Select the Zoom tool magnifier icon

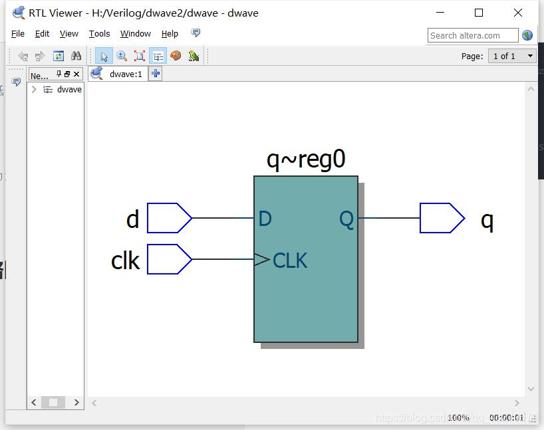click(122, 56)
